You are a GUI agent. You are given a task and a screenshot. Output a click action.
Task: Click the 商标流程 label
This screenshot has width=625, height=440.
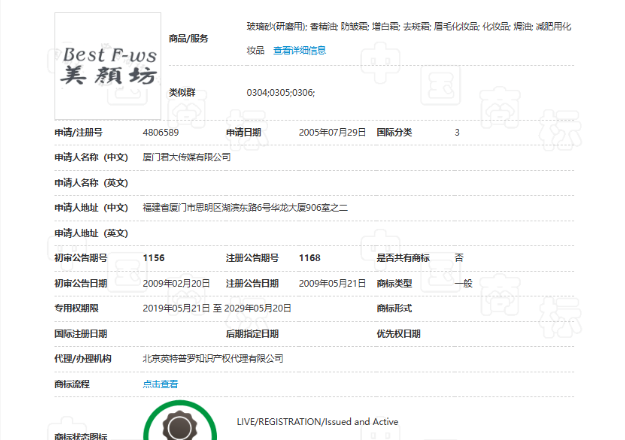coord(72,384)
